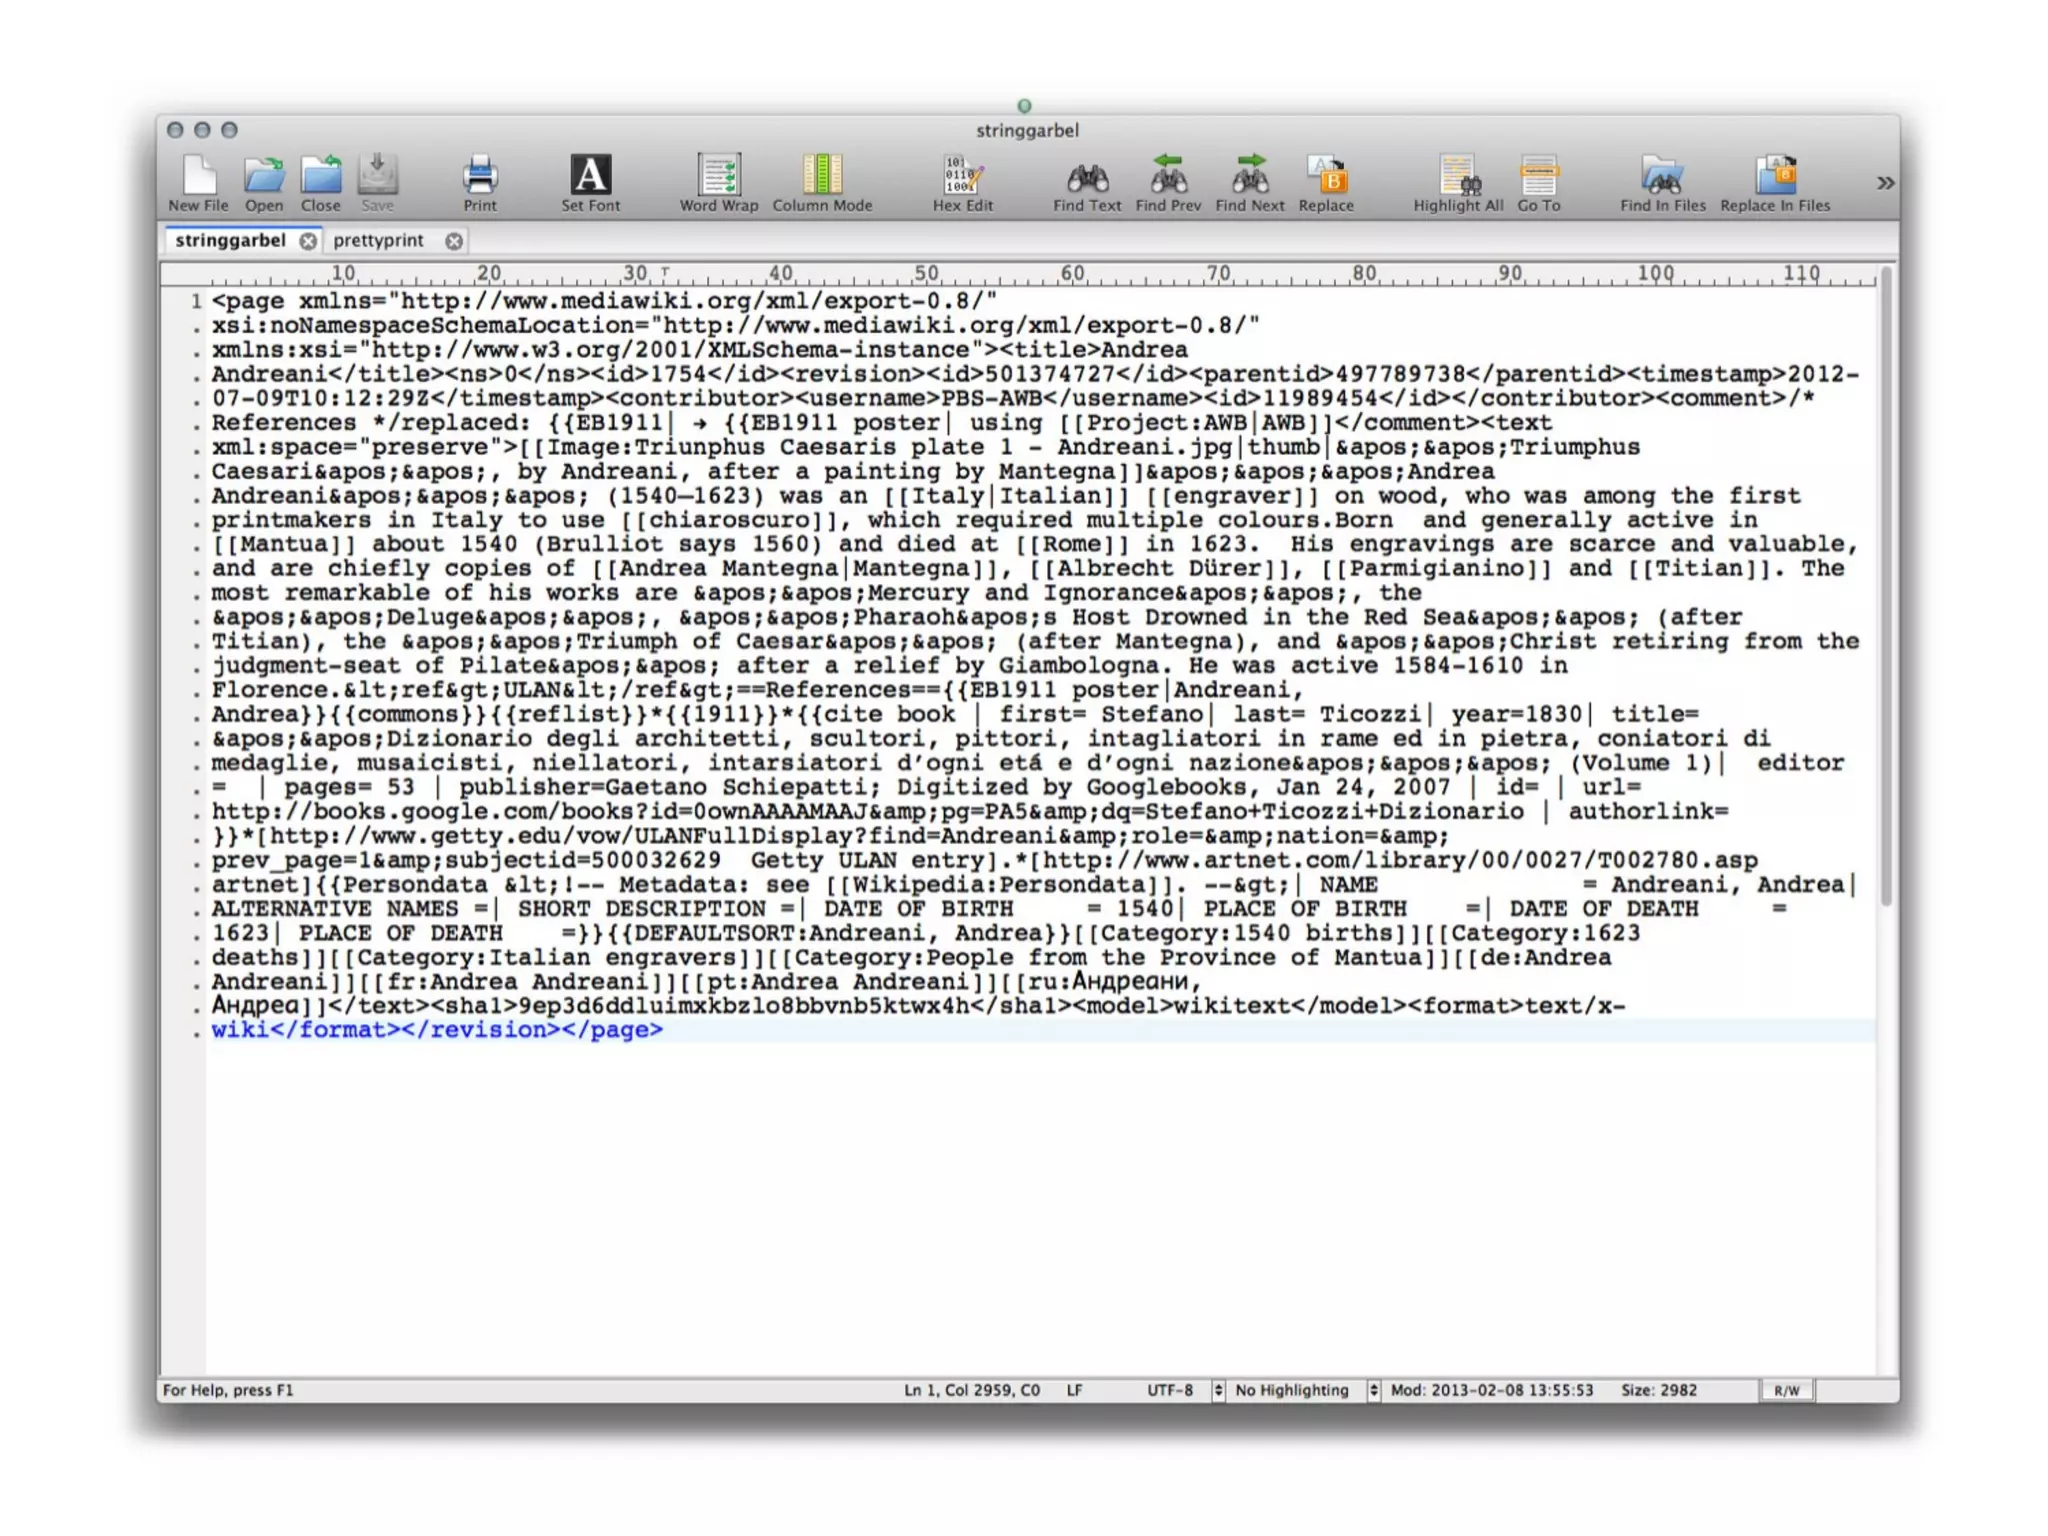
Task: Click the Find Text binoculars icon
Action: pyautogui.click(x=1087, y=178)
